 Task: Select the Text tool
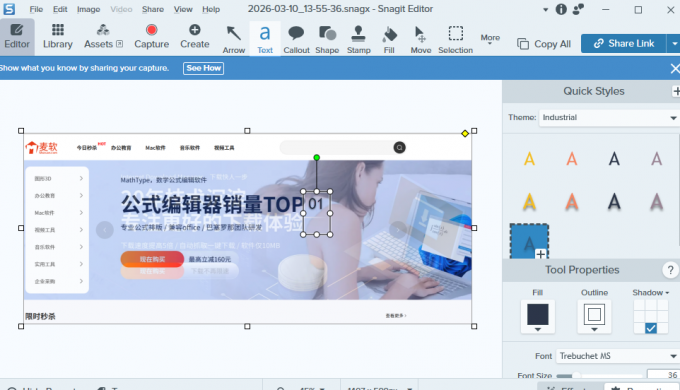tap(265, 39)
